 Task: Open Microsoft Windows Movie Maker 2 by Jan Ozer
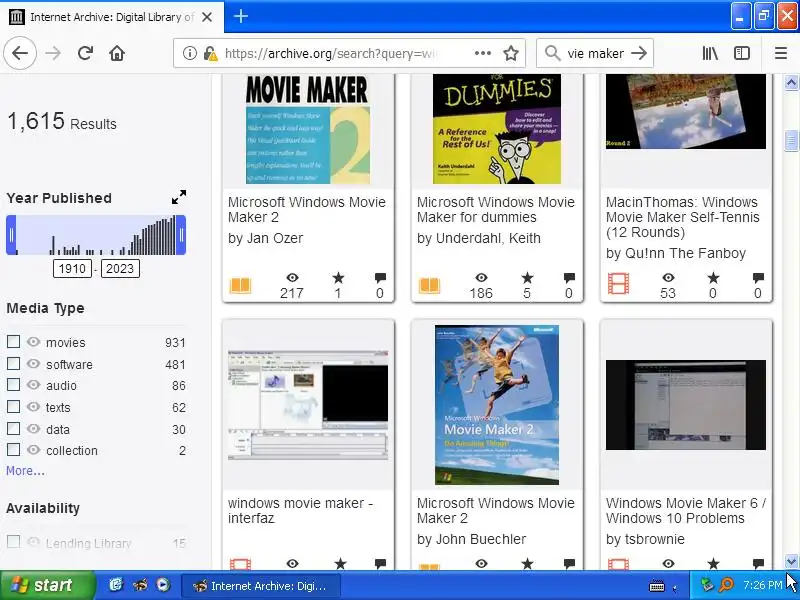click(307, 209)
